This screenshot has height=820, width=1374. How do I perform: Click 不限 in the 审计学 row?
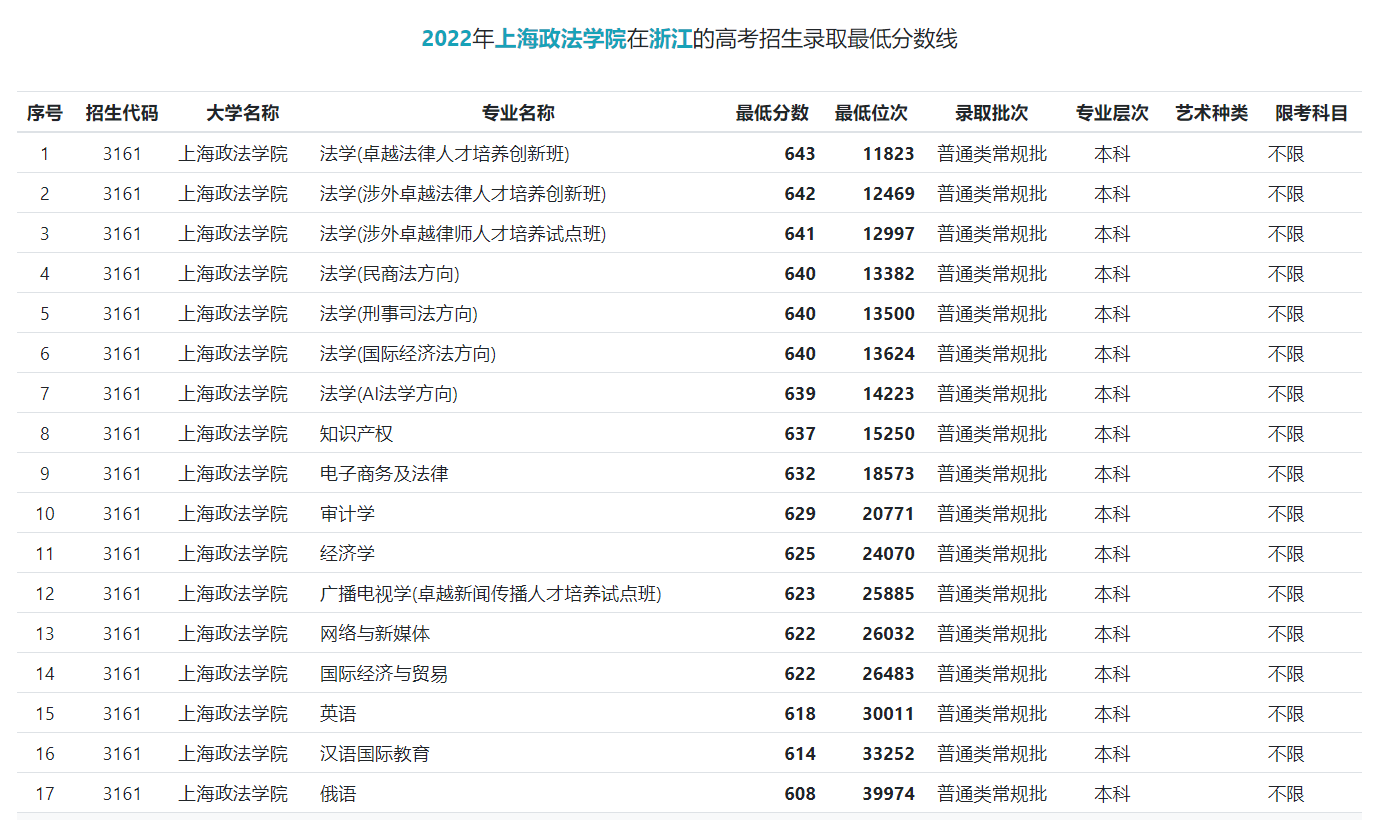pos(1287,514)
